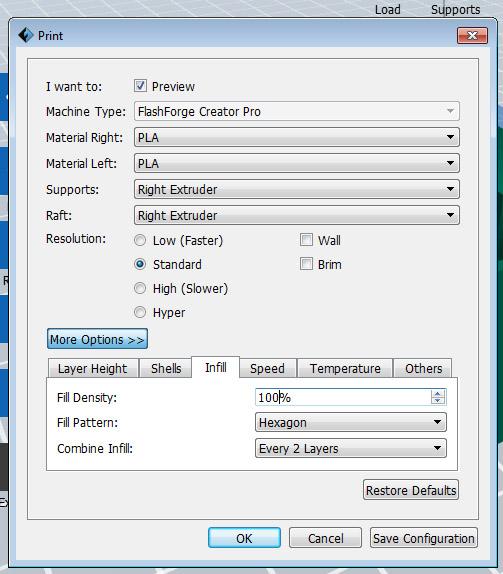503x574 pixels.
Task: Click the Restore Defaults button
Action: click(411, 490)
